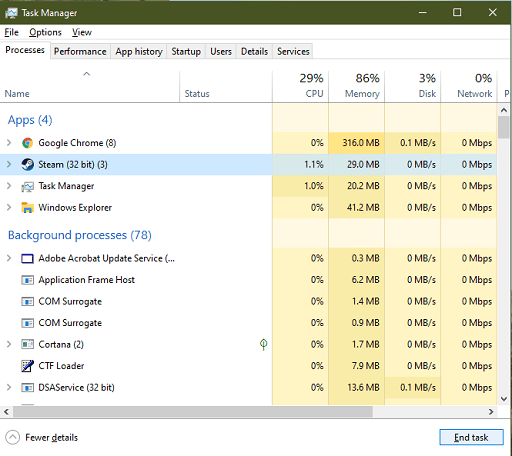Switch to the Services tab
Screen dimensions: 512x456
coord(293,52)
